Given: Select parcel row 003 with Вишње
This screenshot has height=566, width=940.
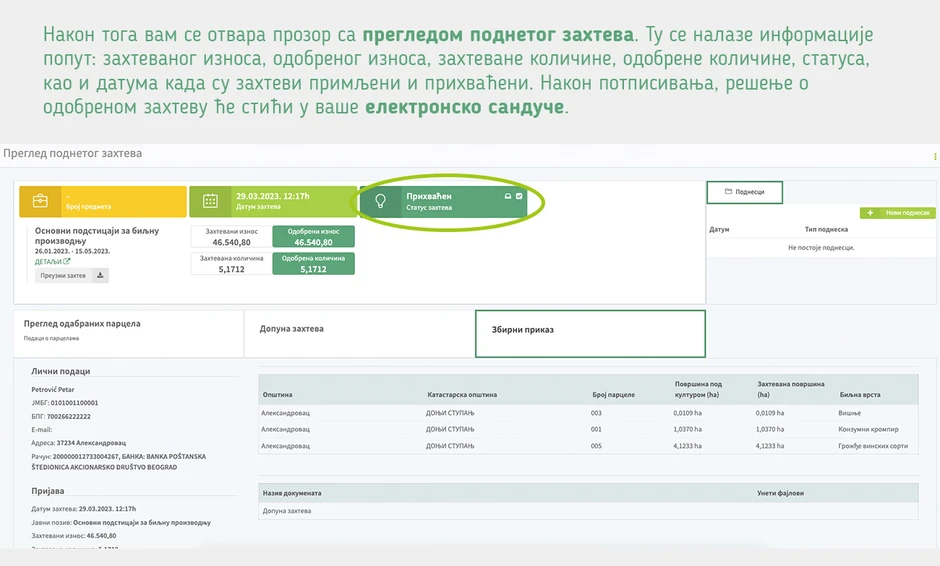Looking at the screenshot, I should point(588,412).
